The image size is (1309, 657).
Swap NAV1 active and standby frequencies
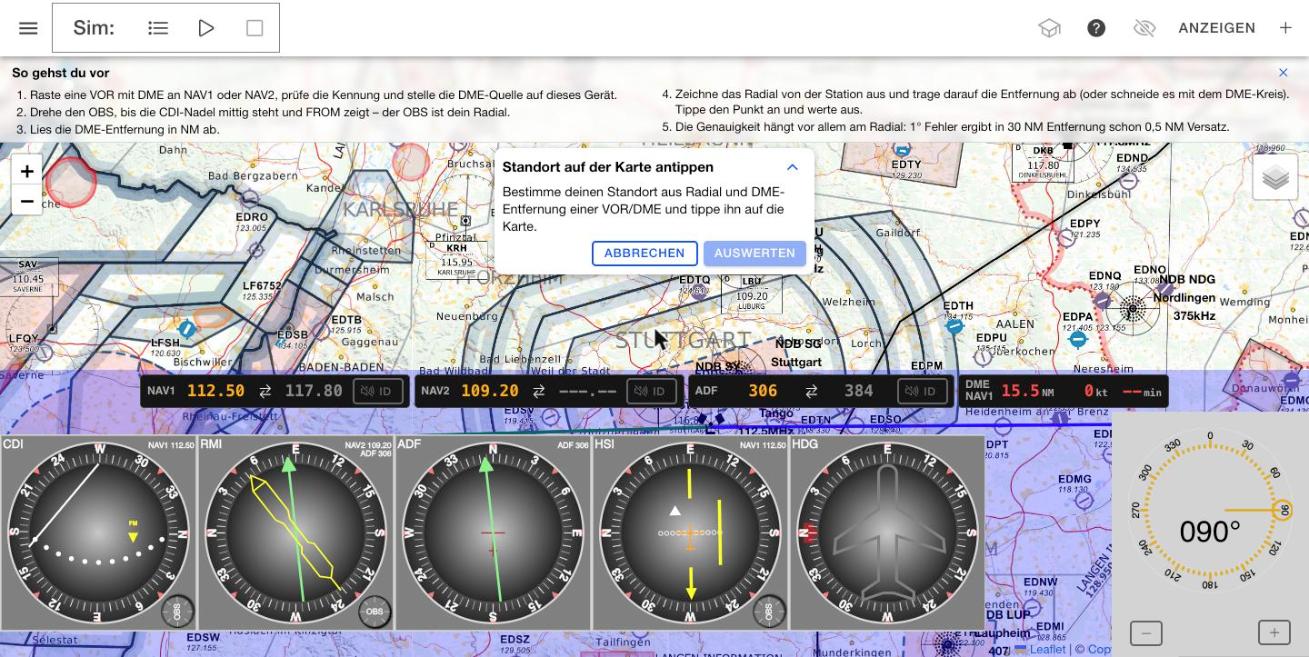[265, 391]
